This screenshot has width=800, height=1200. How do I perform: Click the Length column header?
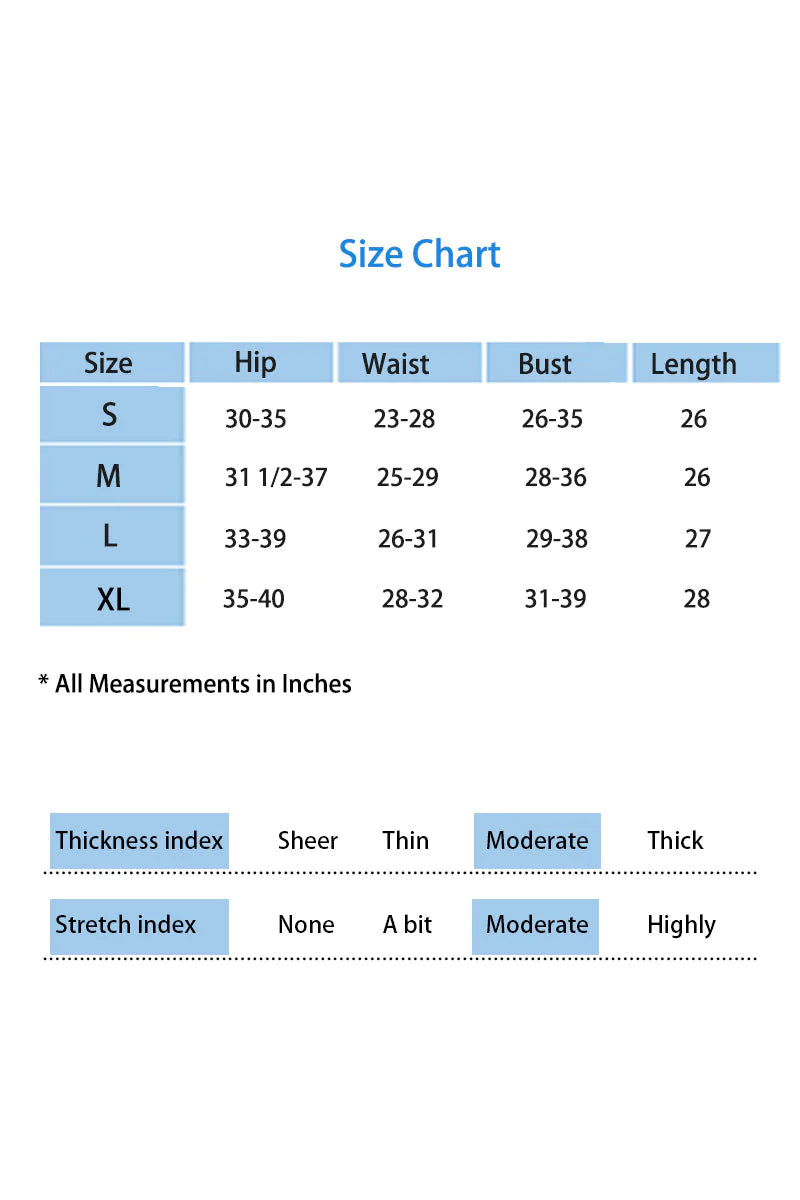click(x=693, y=365)
